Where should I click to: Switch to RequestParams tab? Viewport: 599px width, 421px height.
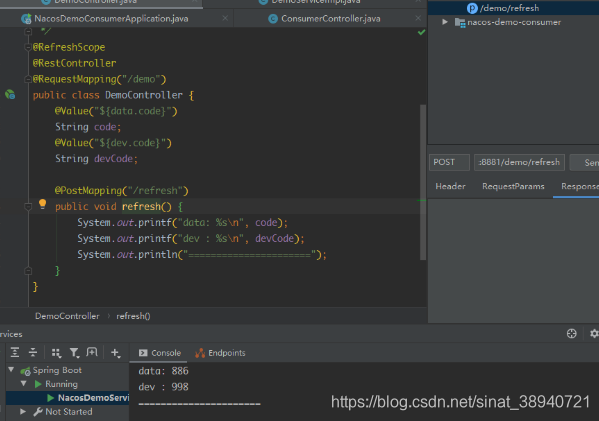click(513, 186)
